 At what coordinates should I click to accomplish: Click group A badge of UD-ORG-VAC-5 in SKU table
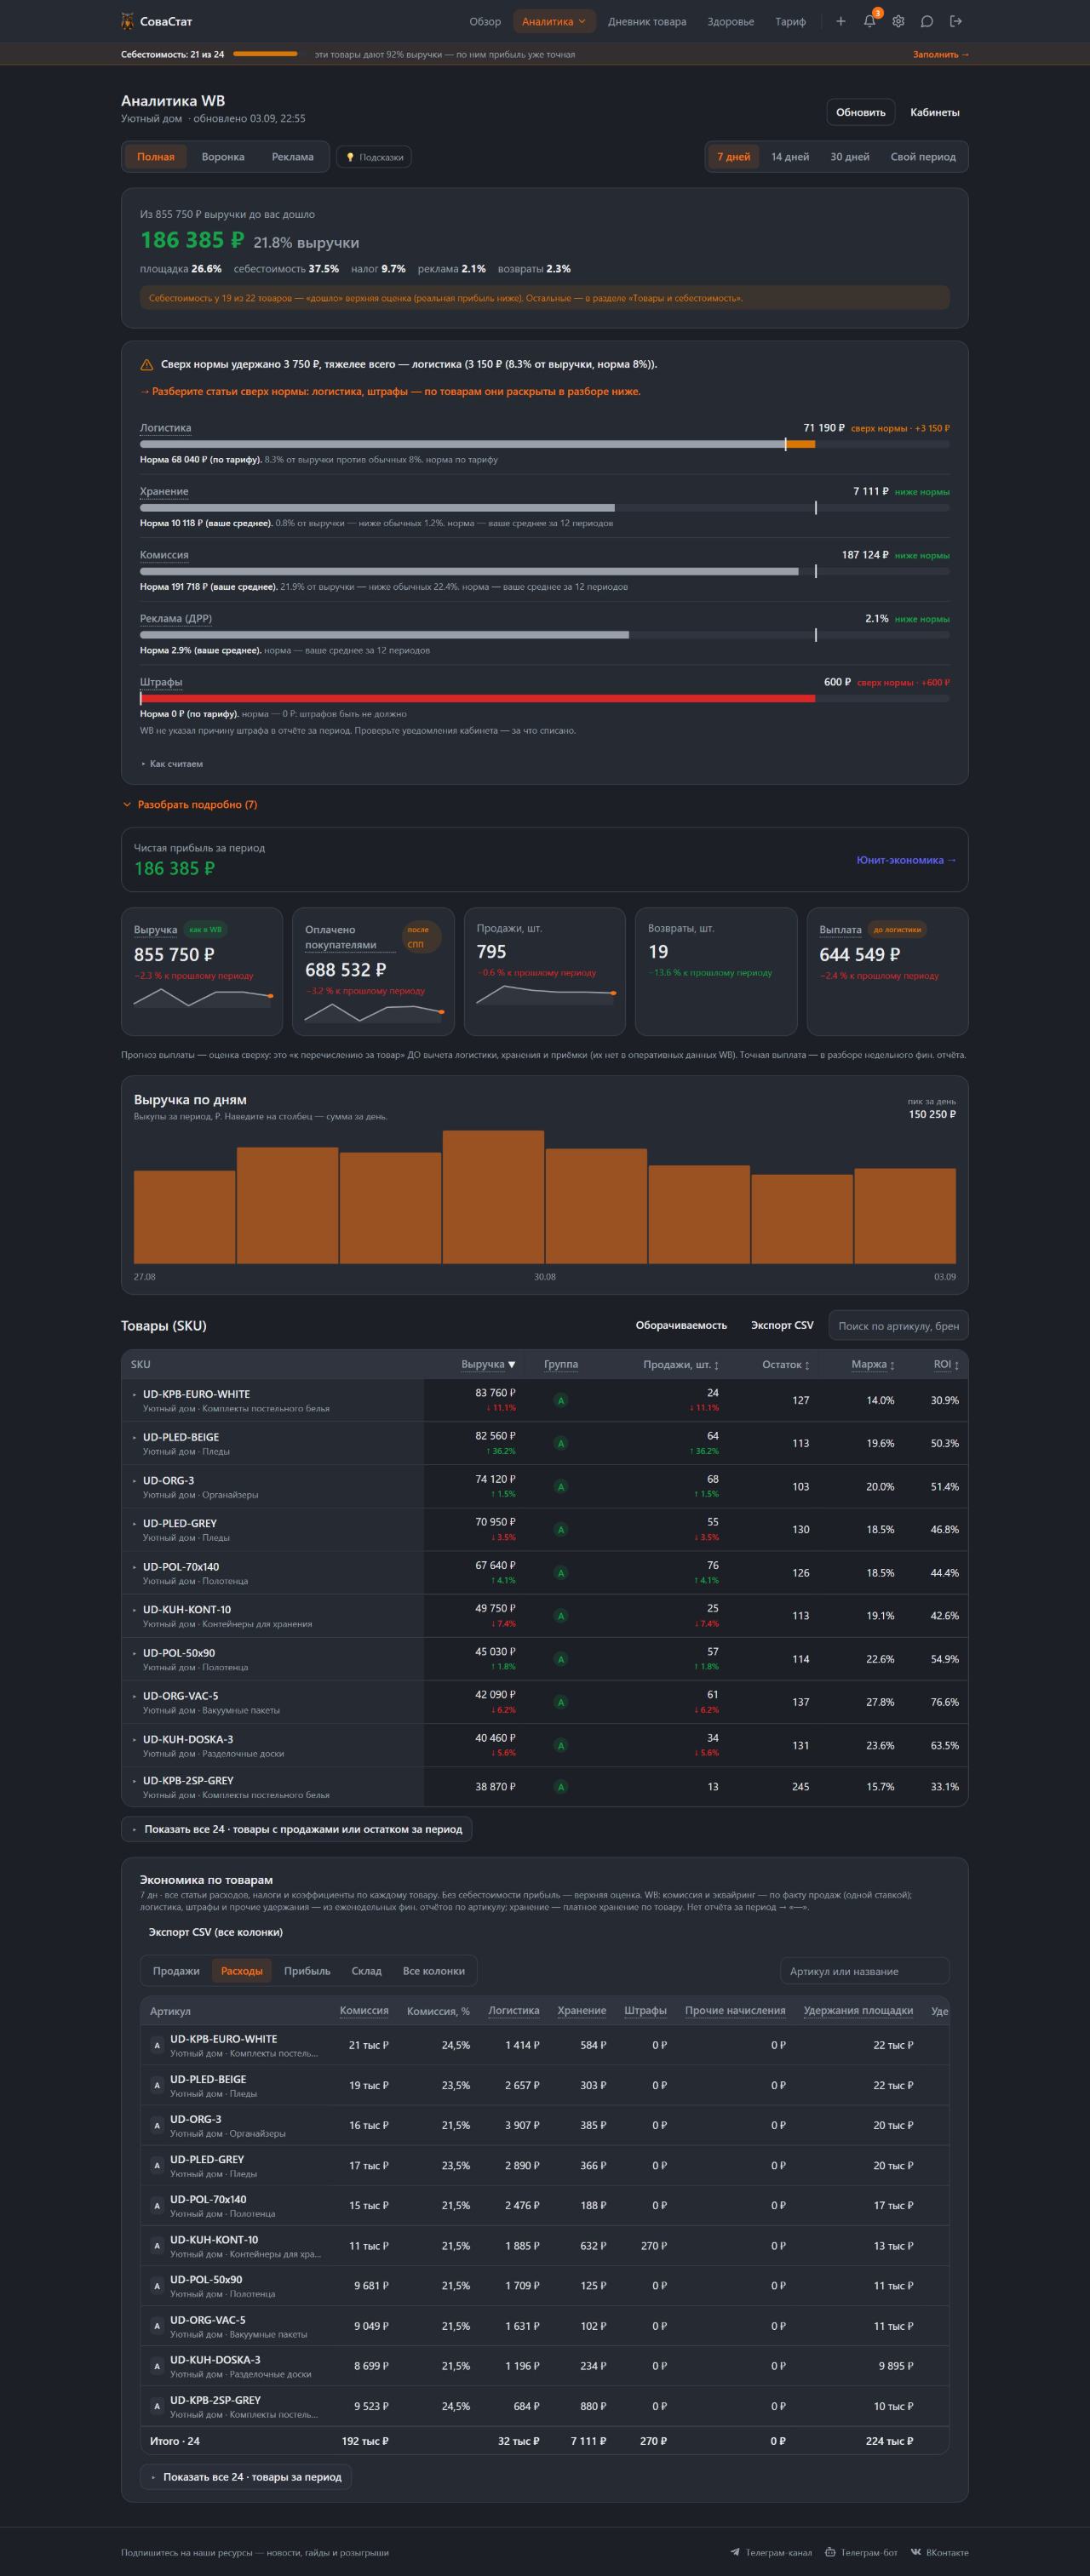(x=561, y=1702)
